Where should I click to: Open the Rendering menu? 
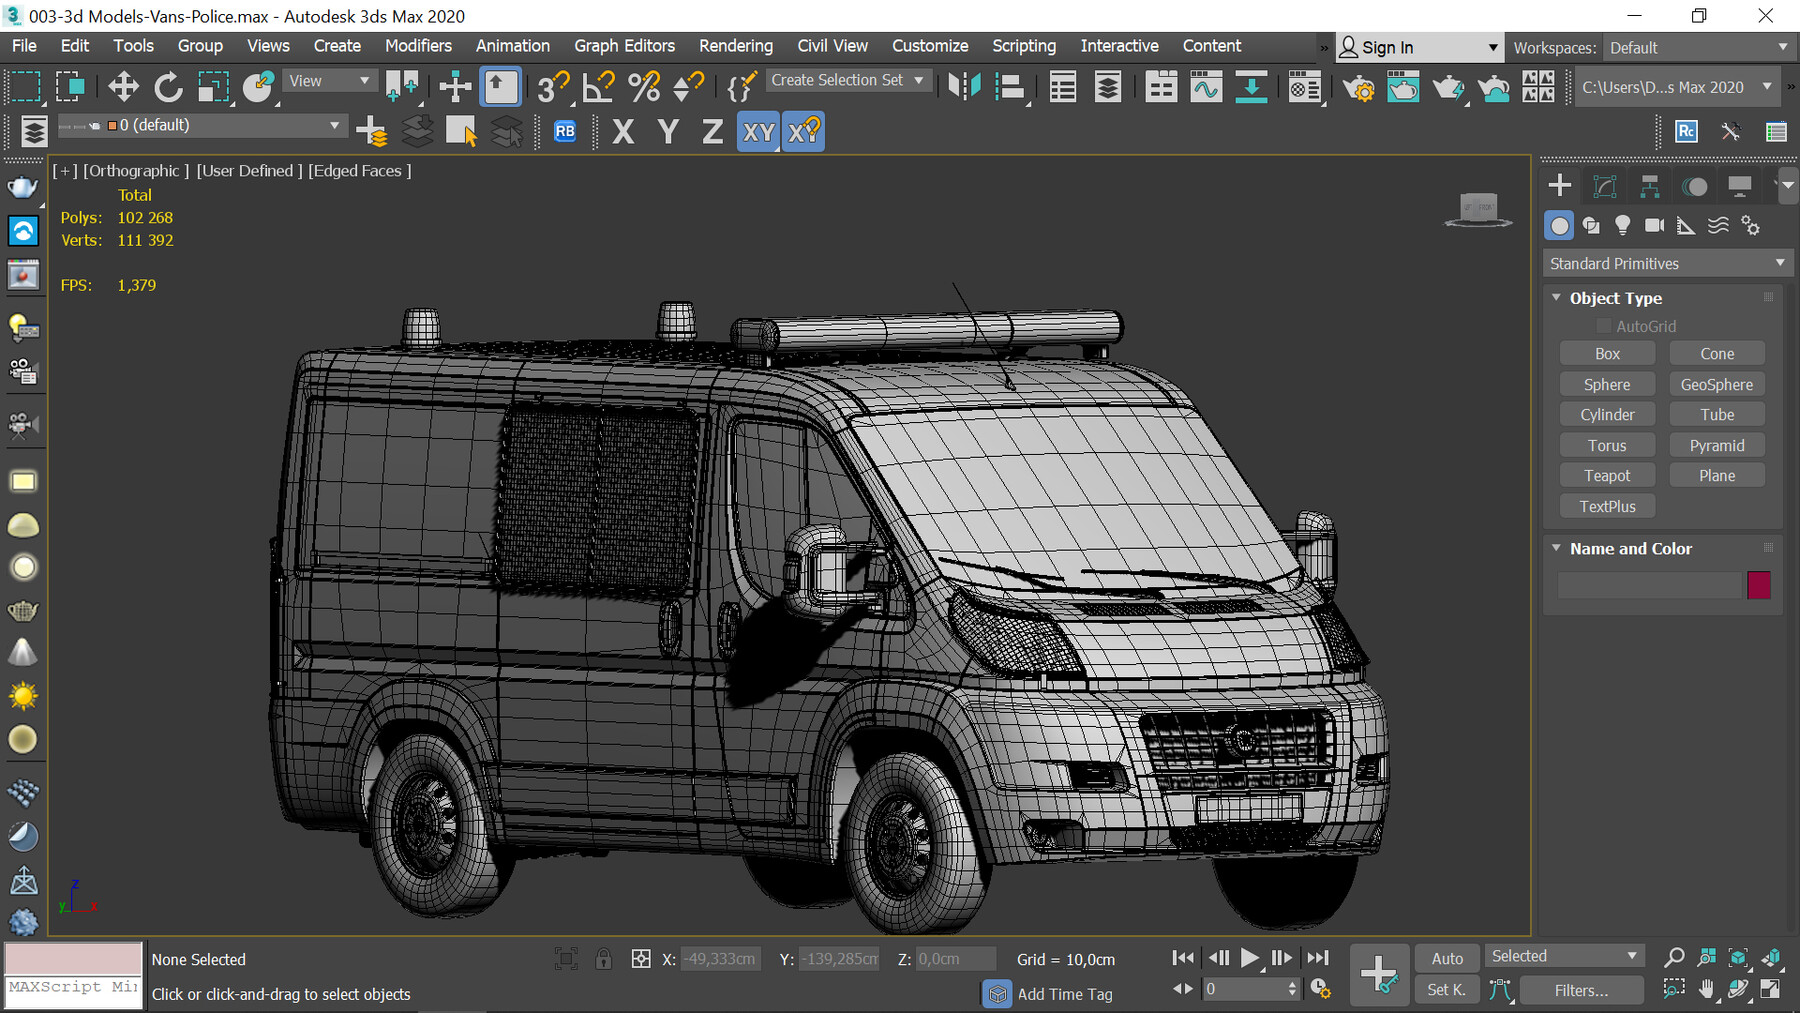pos(735,46)
